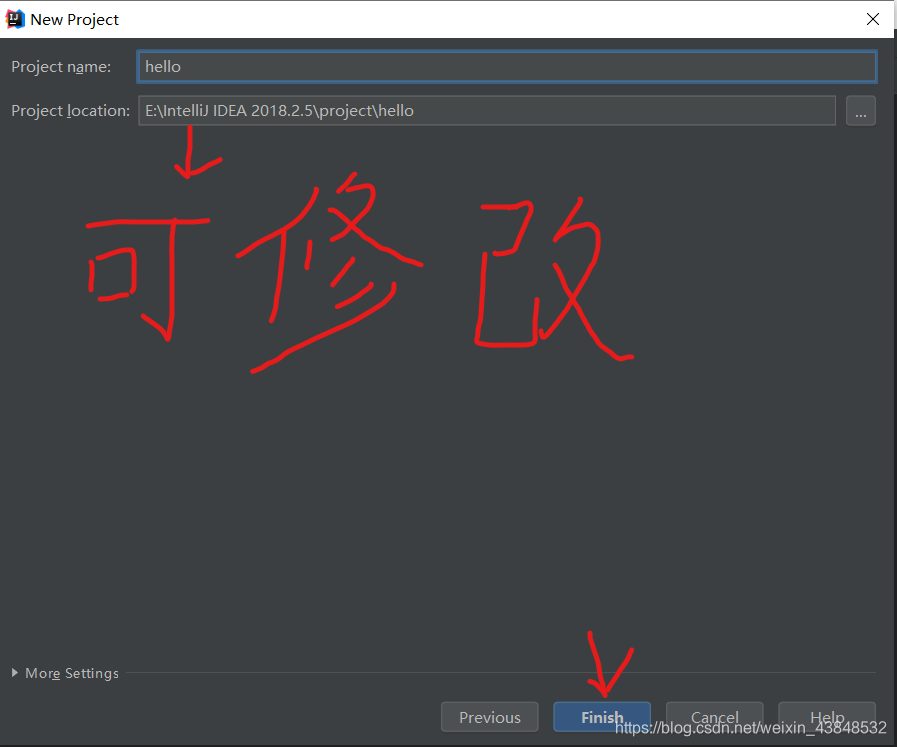Close the New Project dialog
897x747 pixels.
[872, 18]
